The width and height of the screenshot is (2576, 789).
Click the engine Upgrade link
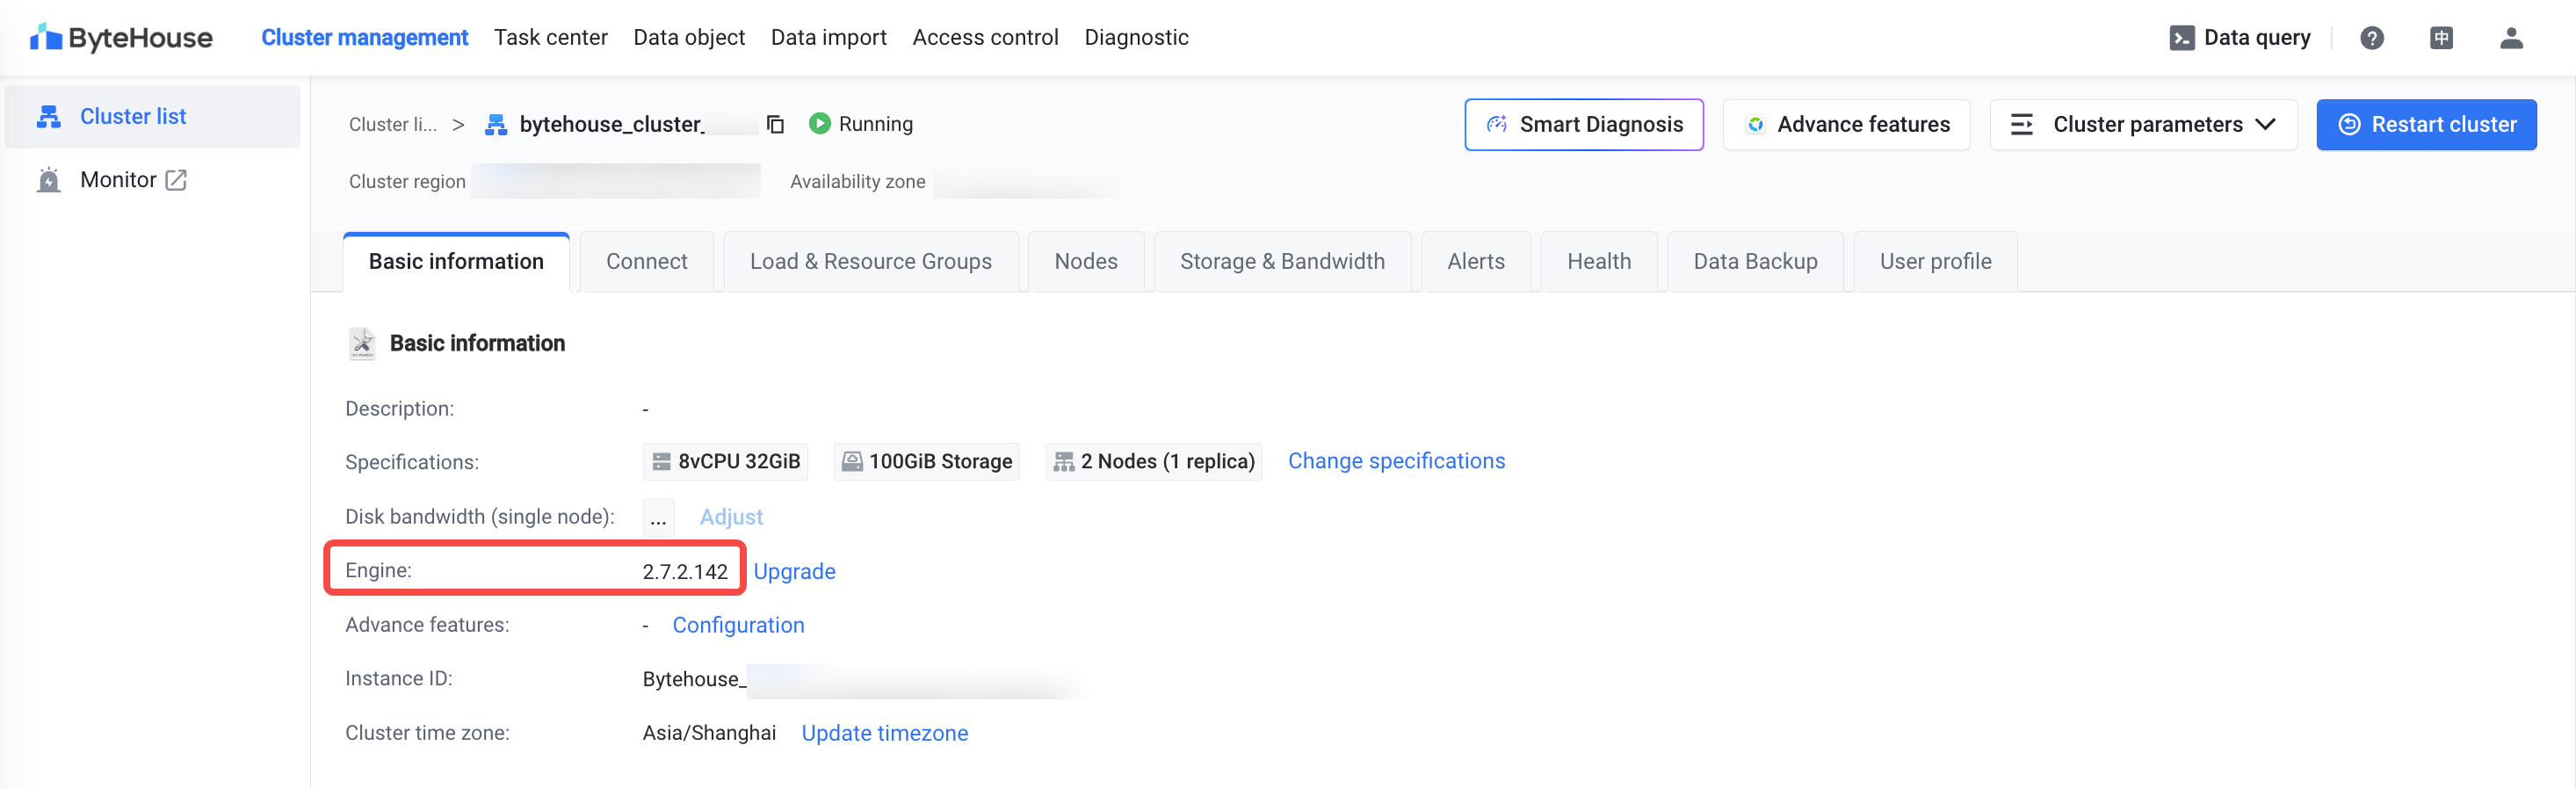(x=794, y=572)
